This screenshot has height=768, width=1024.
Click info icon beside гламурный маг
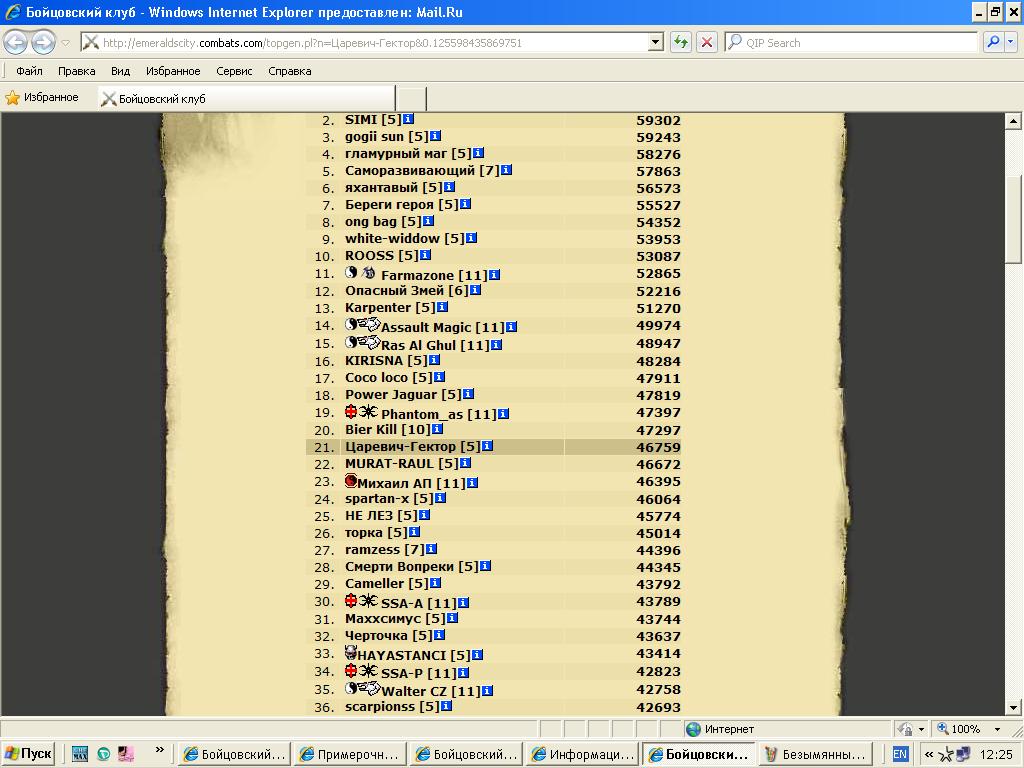pyautogui.click(x=478, y=153)
